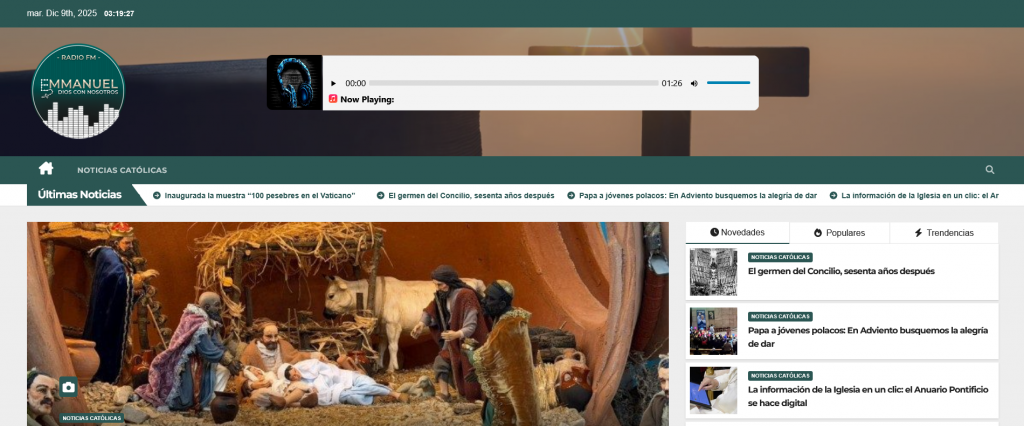Click the home icon in navigation bar
The image size is (1024, 426).
tap(46, 169)
